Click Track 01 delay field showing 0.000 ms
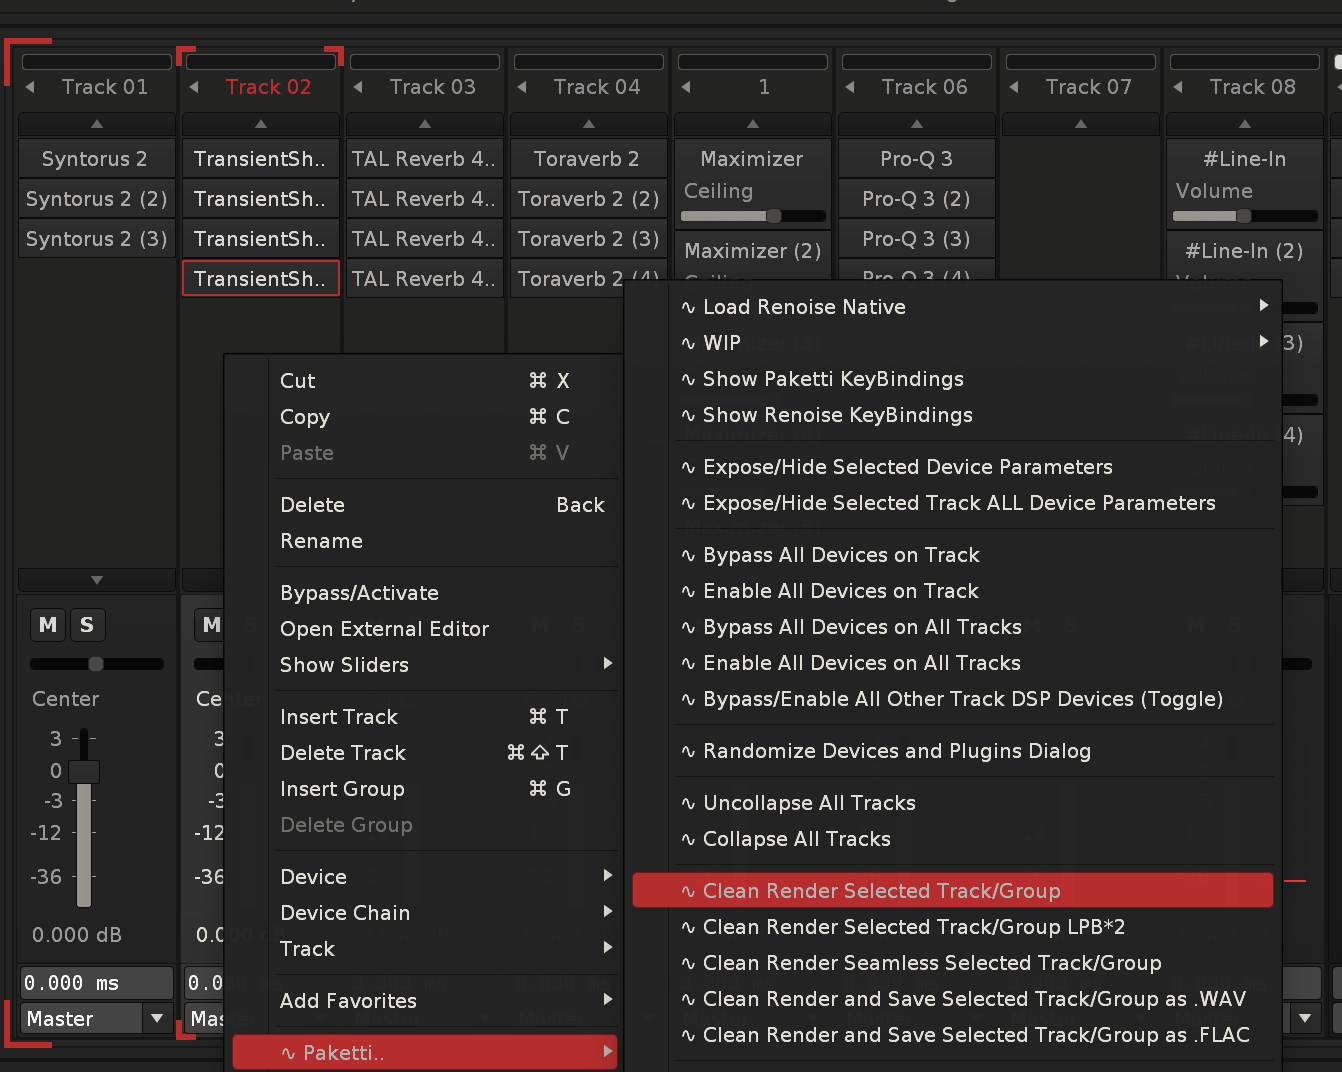1342x1072 pixels. point(97,983)
